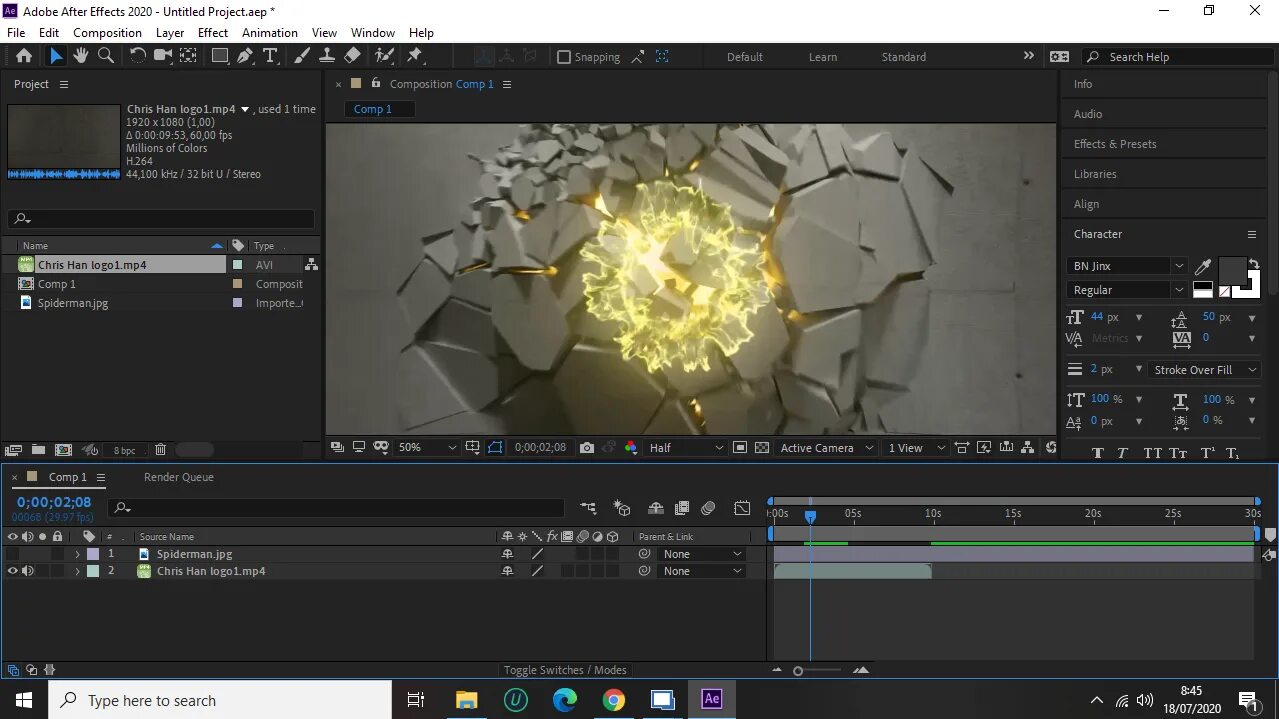Open the composition mini-flowchart icon in timeline
Screen dimensions: 1279x719
588,508
